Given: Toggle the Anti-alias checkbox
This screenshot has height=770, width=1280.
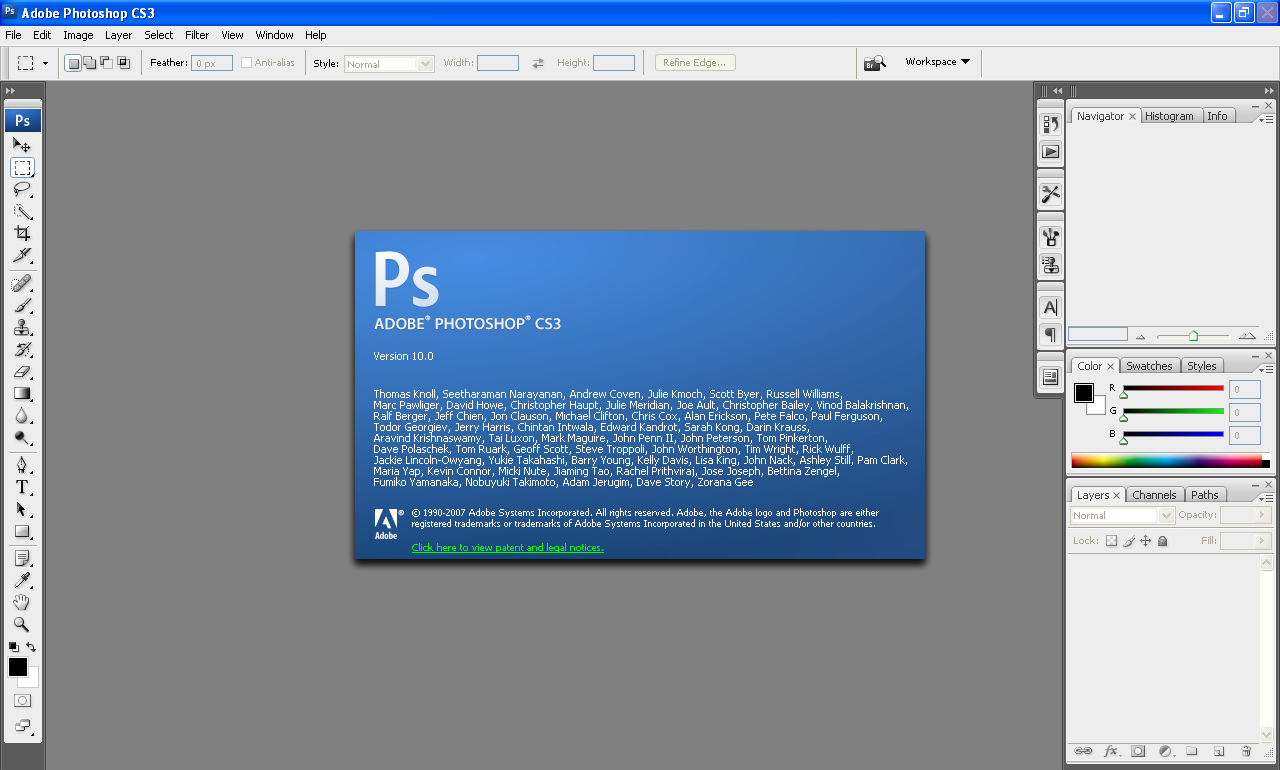Looking at the screenshot, I should point(246,63).
